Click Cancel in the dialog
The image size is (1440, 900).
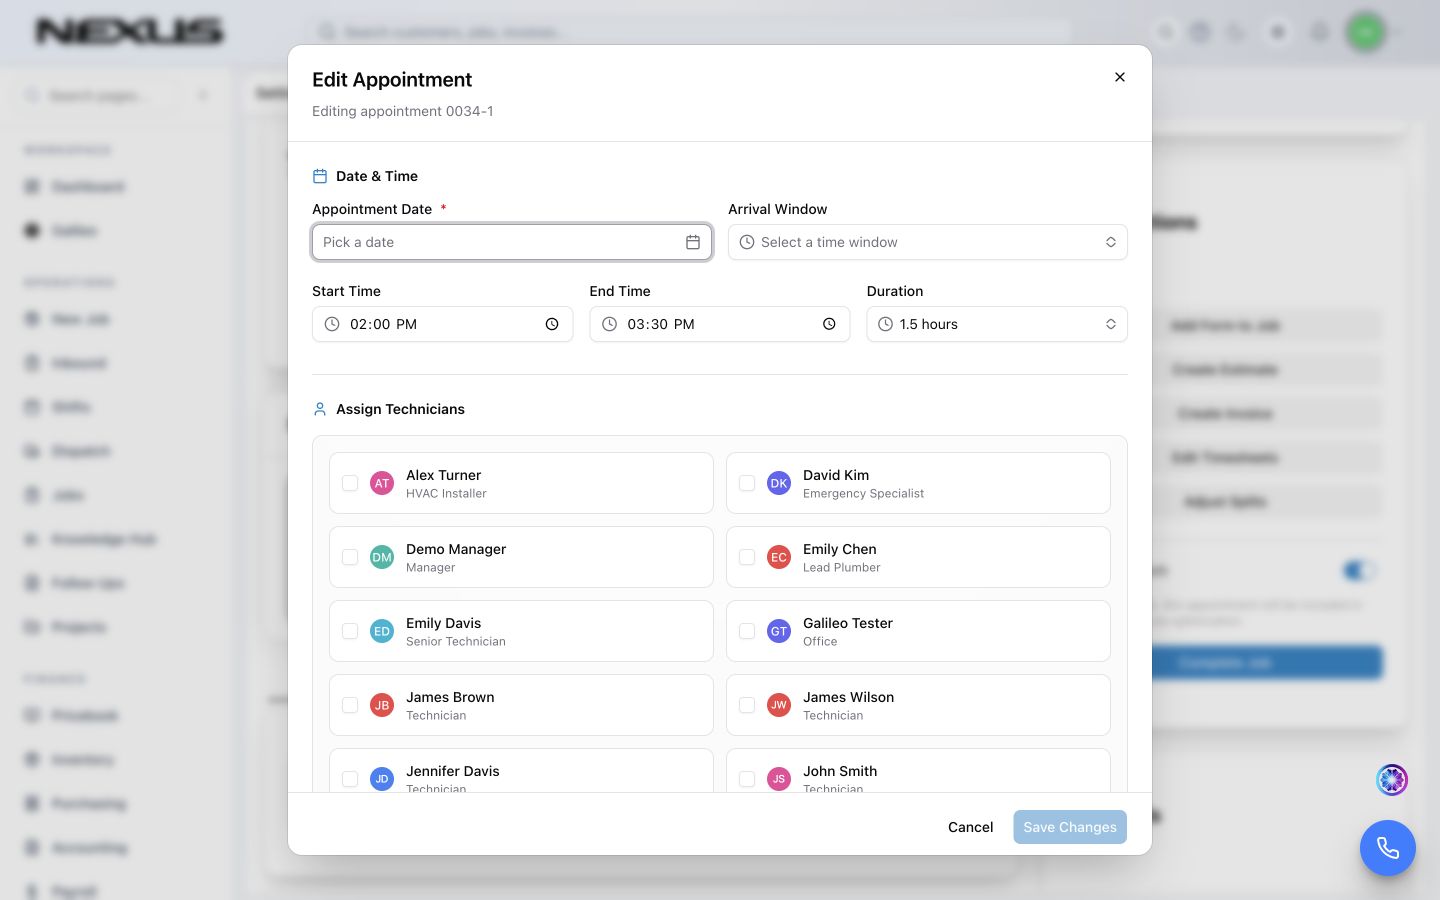click(x=970, y=827)
